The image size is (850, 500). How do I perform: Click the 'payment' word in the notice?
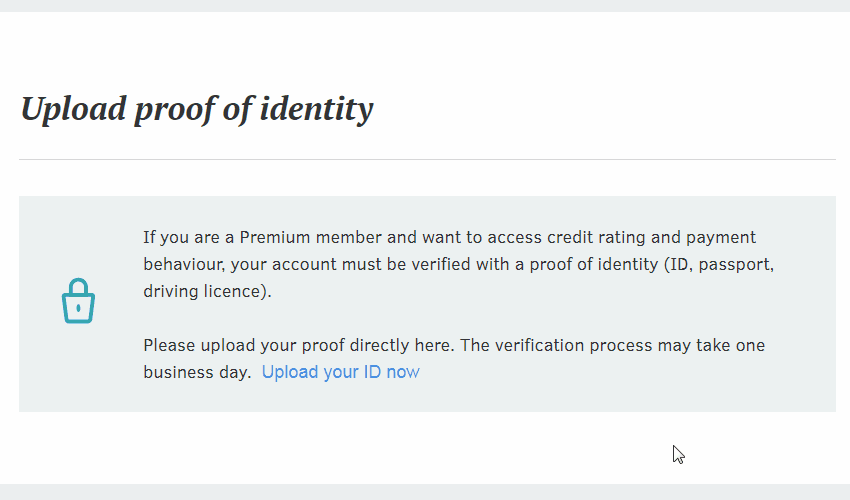tap(720, 238)
